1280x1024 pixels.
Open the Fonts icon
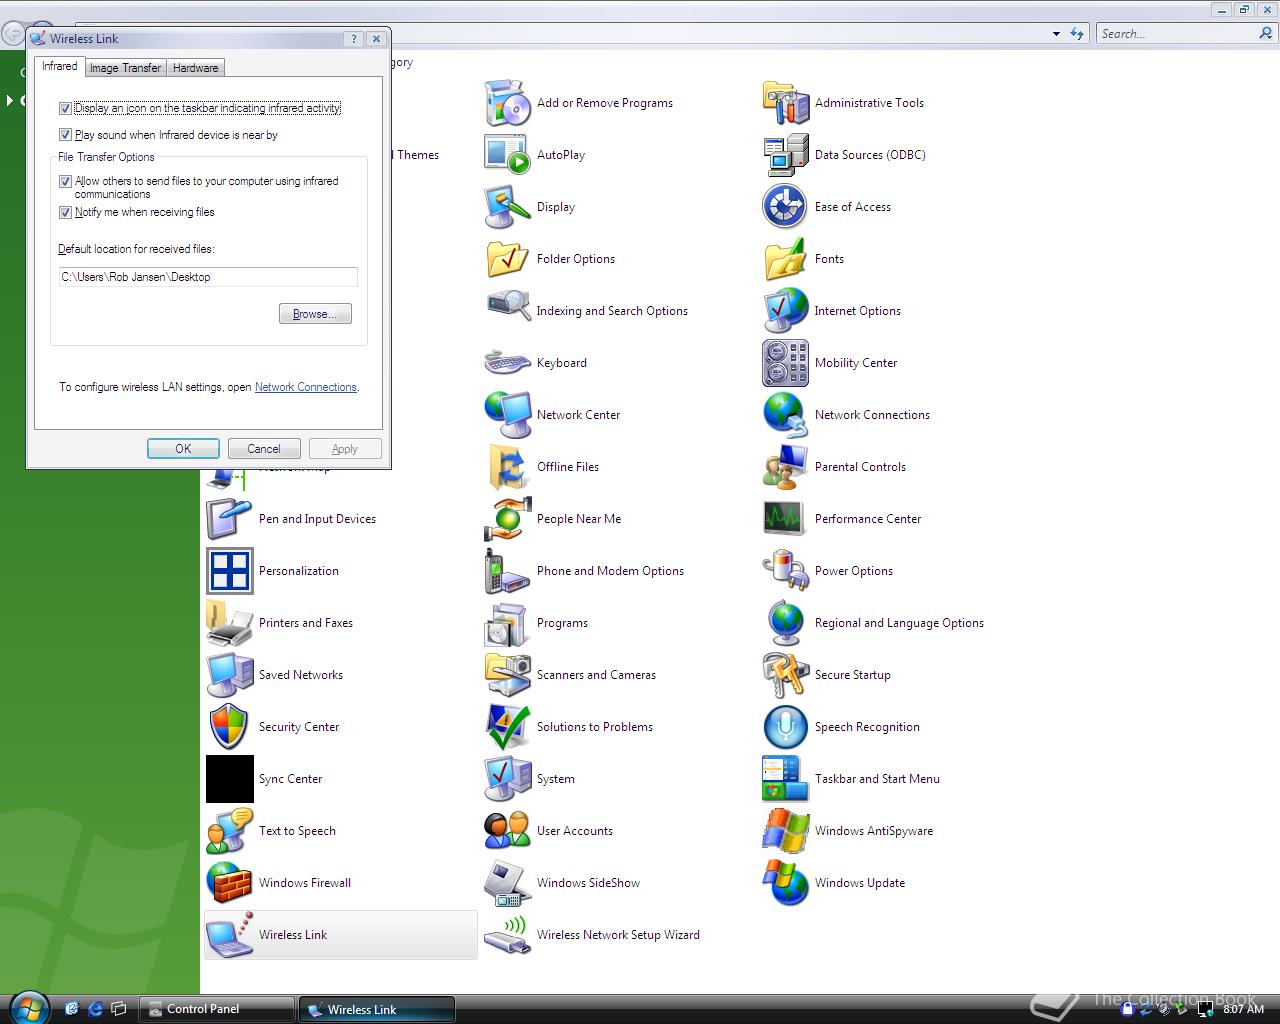(785, 259)
